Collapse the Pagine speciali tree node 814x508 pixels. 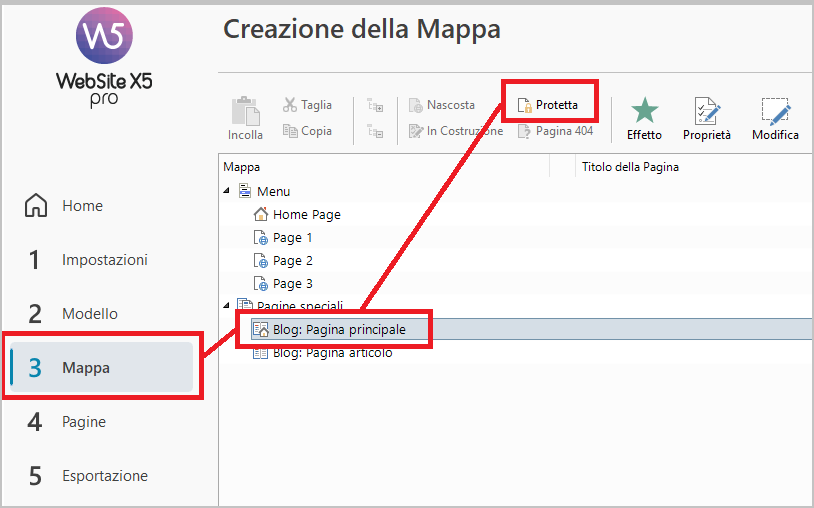pyautogui.click(x=227, y=306)
